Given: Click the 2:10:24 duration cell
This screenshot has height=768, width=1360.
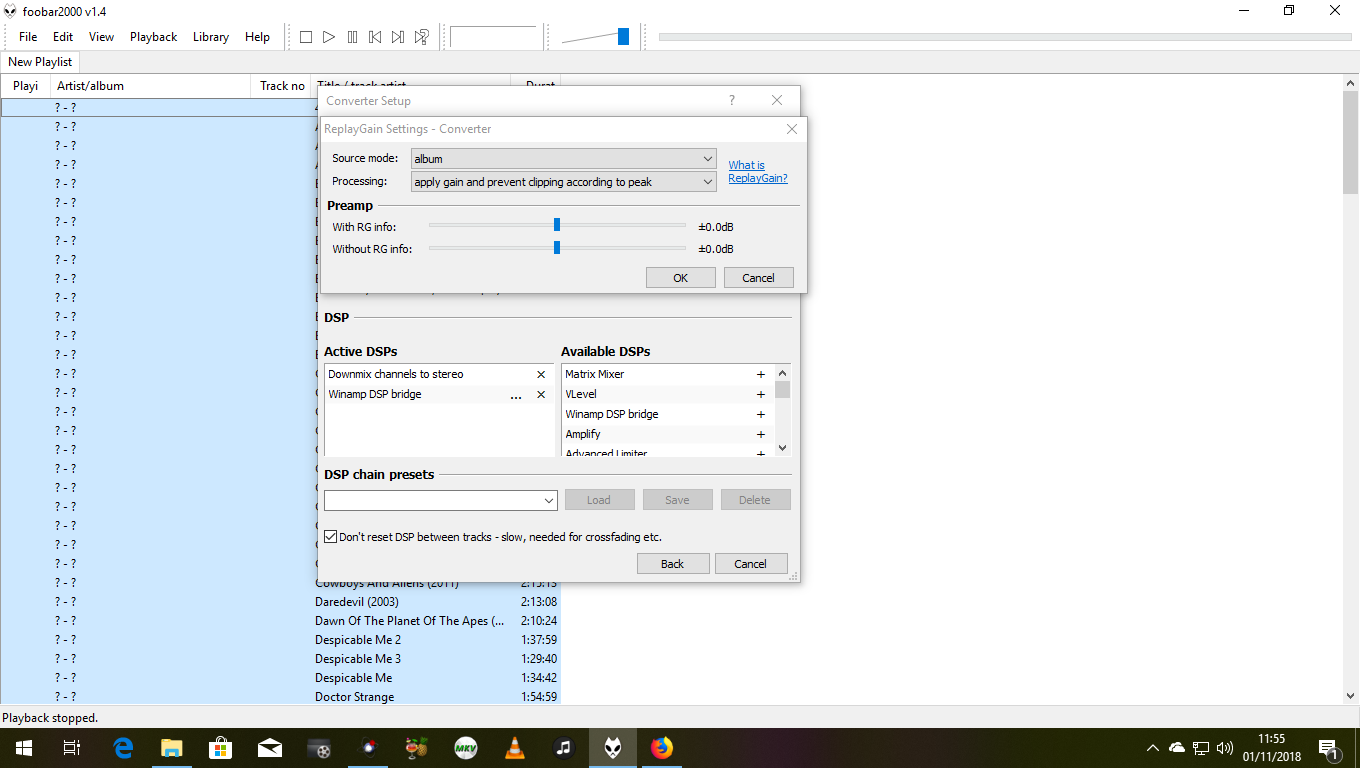Looking at the screenshot, I should (539, 621).
